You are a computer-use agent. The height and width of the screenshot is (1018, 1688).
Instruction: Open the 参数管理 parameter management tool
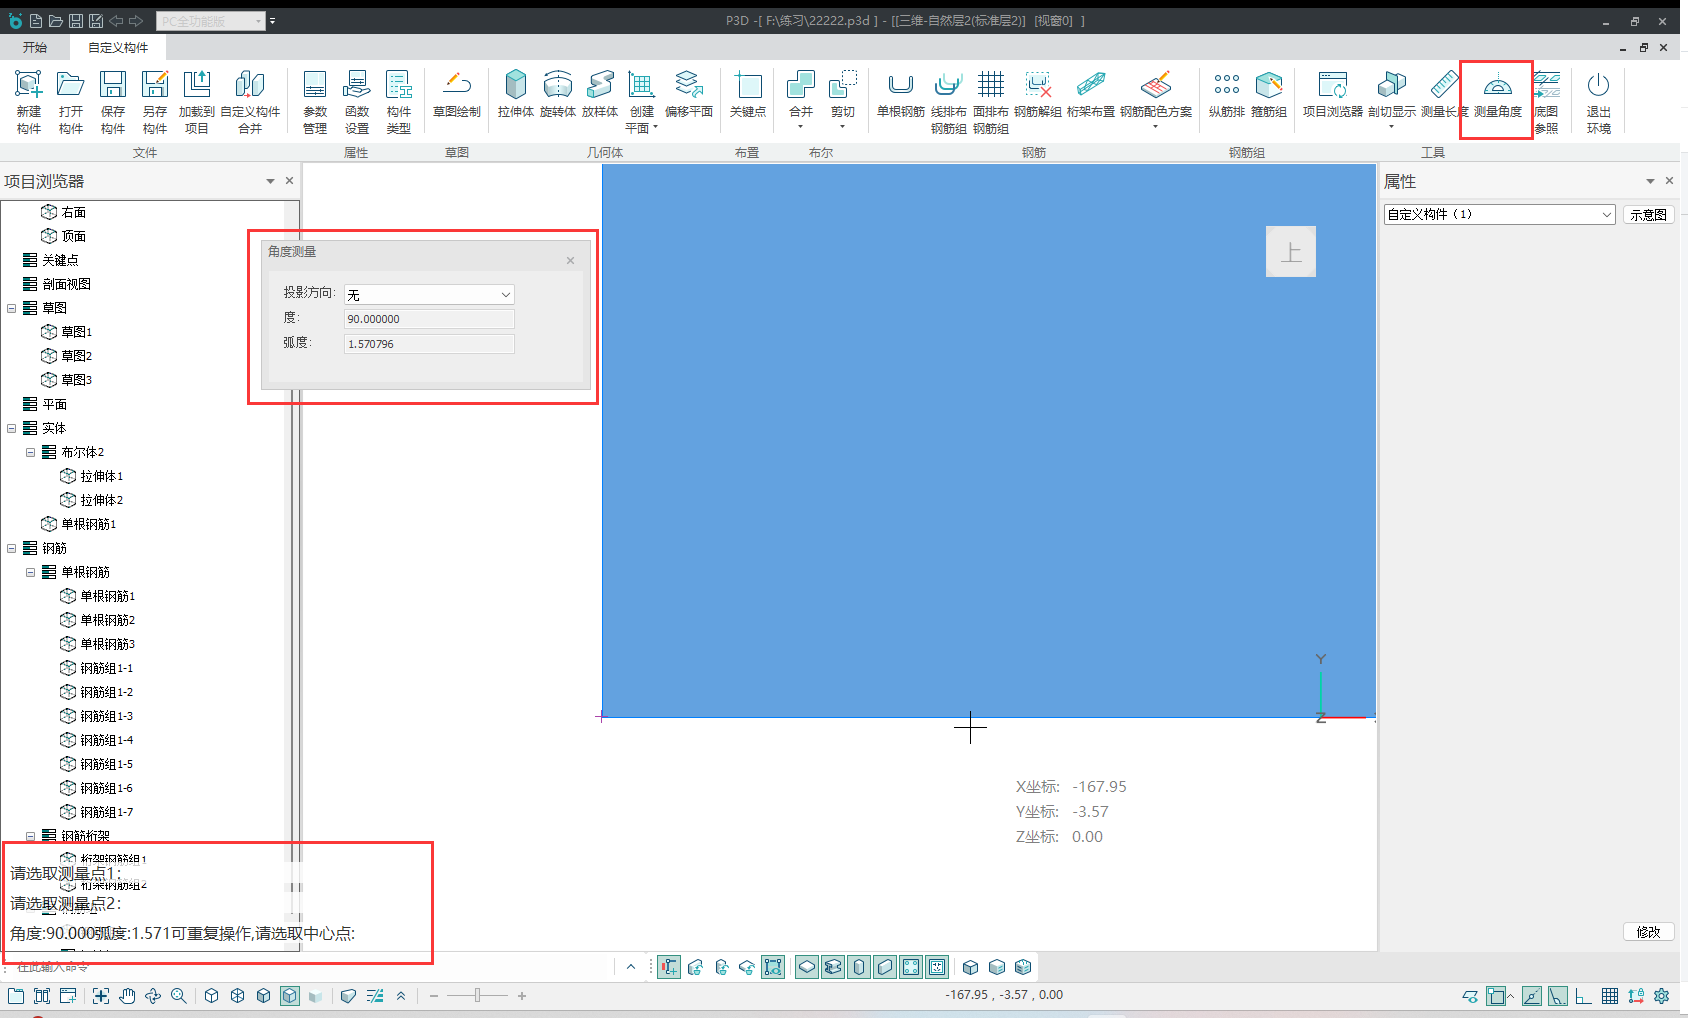[x=315, y=100]
